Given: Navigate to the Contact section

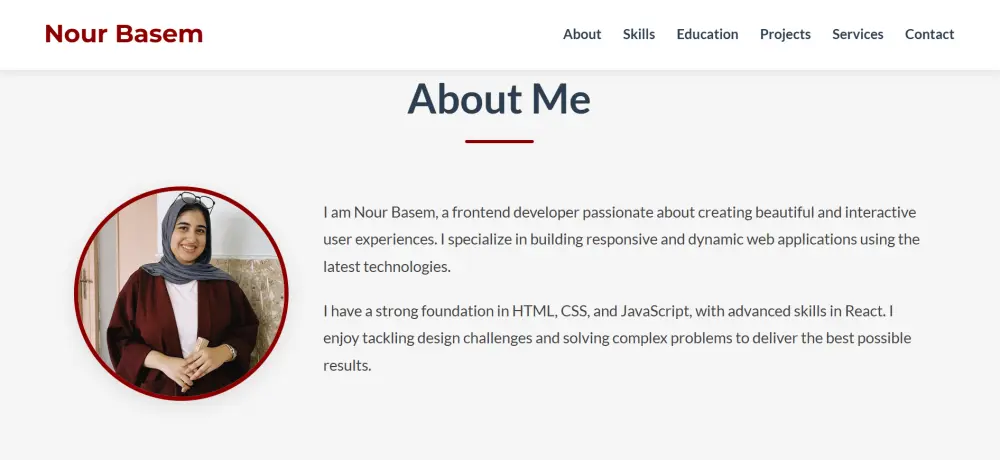Looking at the screenshot, I should (929, 34).
